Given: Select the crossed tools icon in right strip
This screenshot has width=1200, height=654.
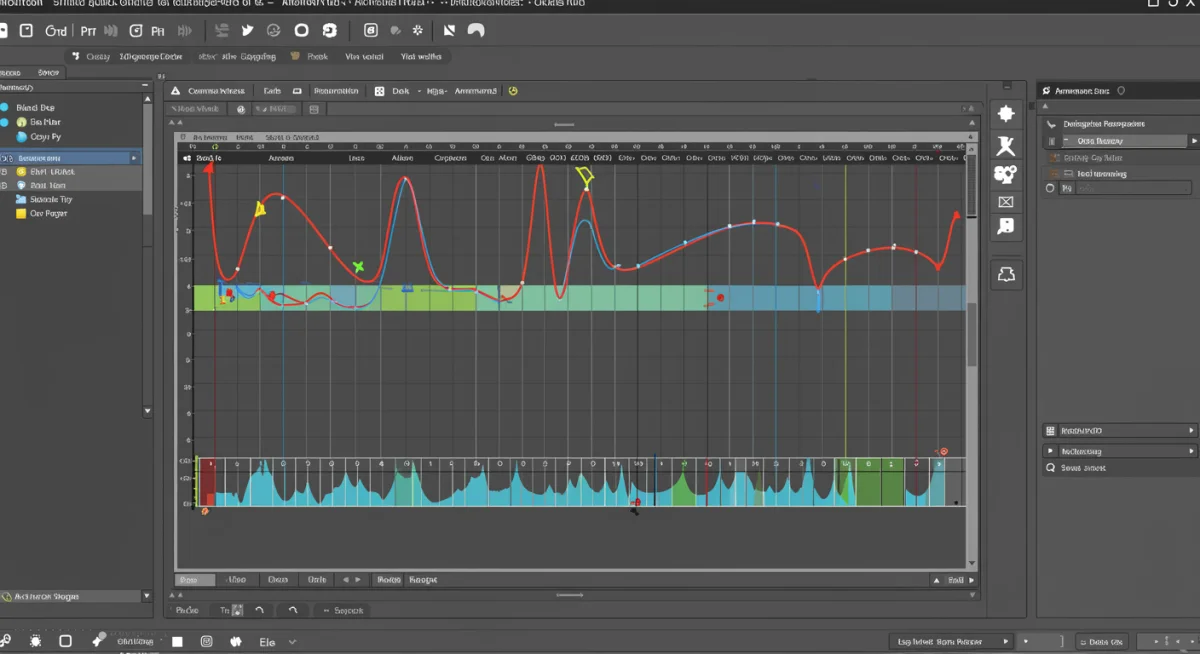Looking at the screenshot, I should click(x=1006, y=146).
